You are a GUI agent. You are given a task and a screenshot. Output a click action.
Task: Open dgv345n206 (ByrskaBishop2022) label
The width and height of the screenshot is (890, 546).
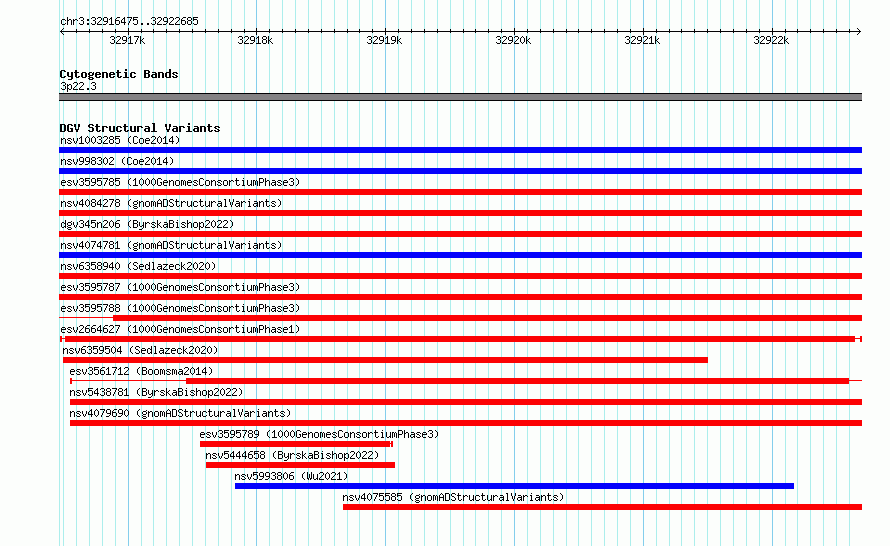147,224
